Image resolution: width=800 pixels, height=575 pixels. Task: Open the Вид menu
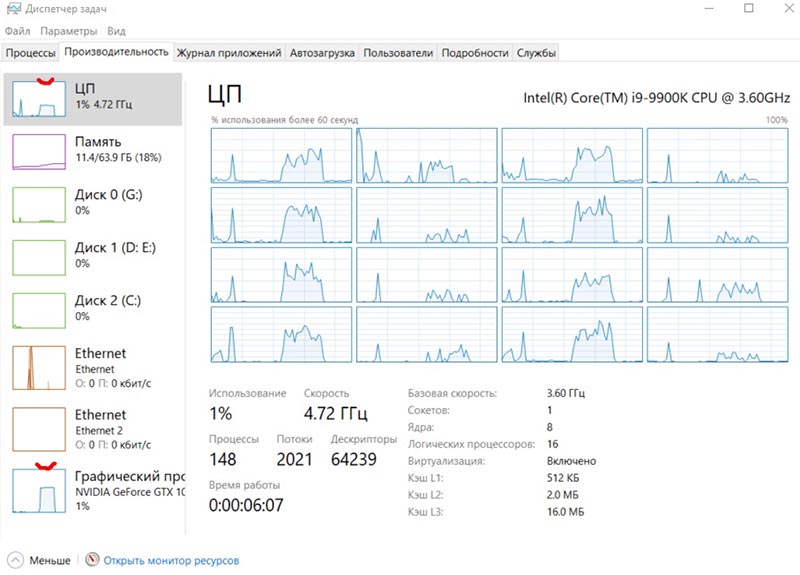point(116,31)
